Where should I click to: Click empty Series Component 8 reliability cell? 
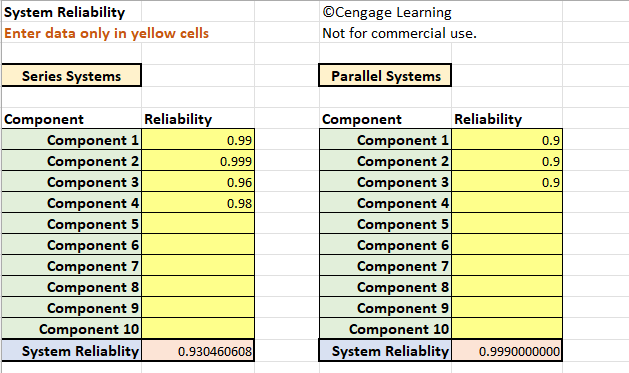pyautogui.click(x=198, y=287)
